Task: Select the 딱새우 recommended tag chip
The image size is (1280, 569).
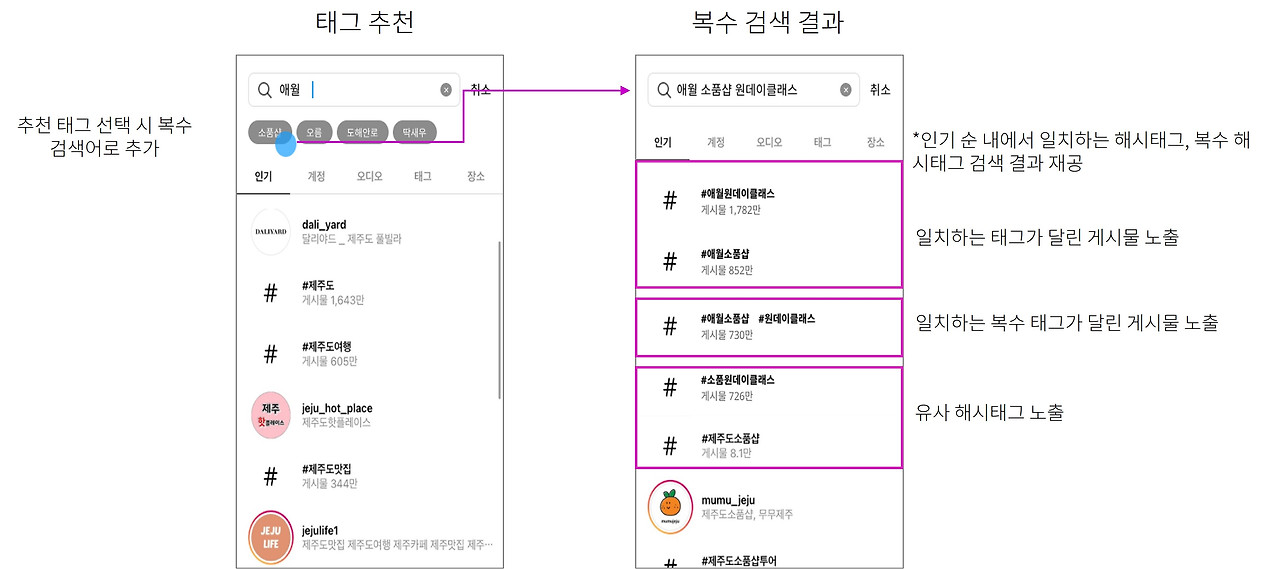Action: [x=415, y=132]
